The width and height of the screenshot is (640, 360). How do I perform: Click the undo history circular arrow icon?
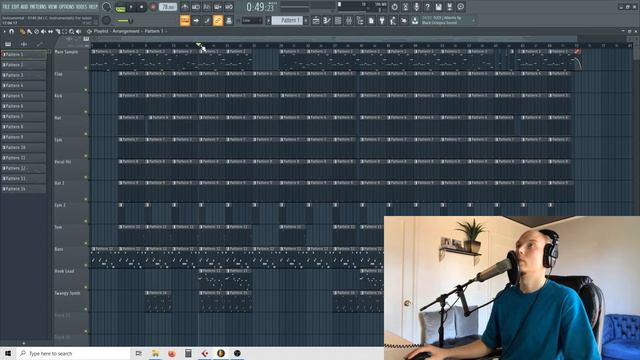tap(394, 7)
